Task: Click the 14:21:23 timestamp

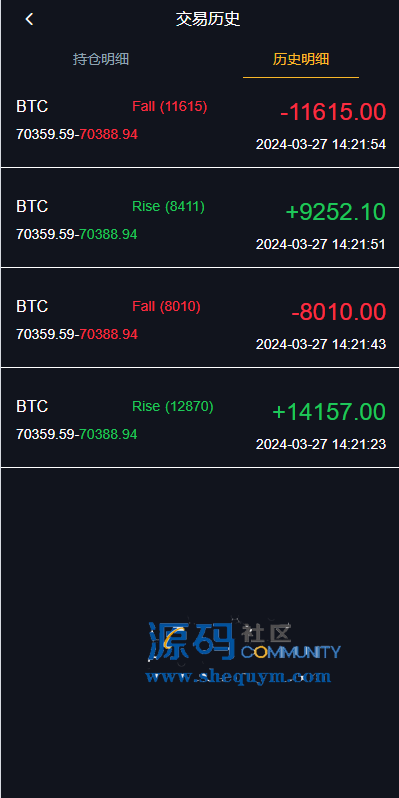Action: [359, 444]
